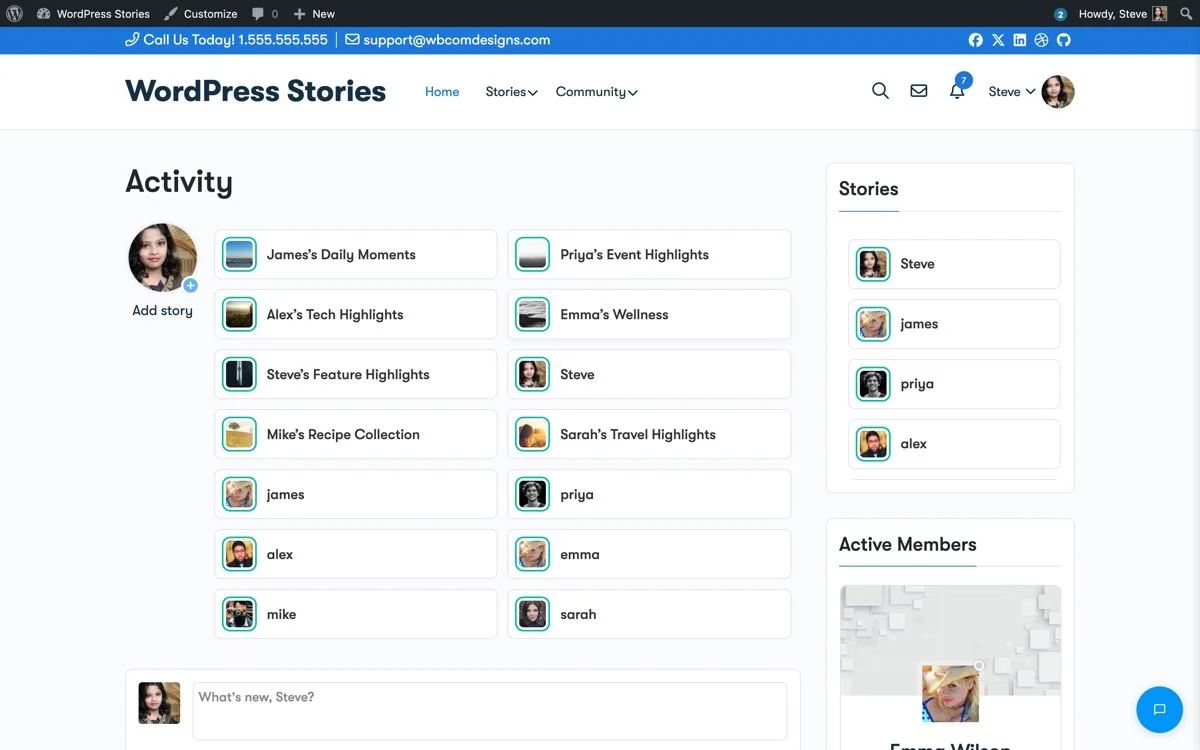Open the header search icon
The image size is (1200, 750).
pos(880,91)
